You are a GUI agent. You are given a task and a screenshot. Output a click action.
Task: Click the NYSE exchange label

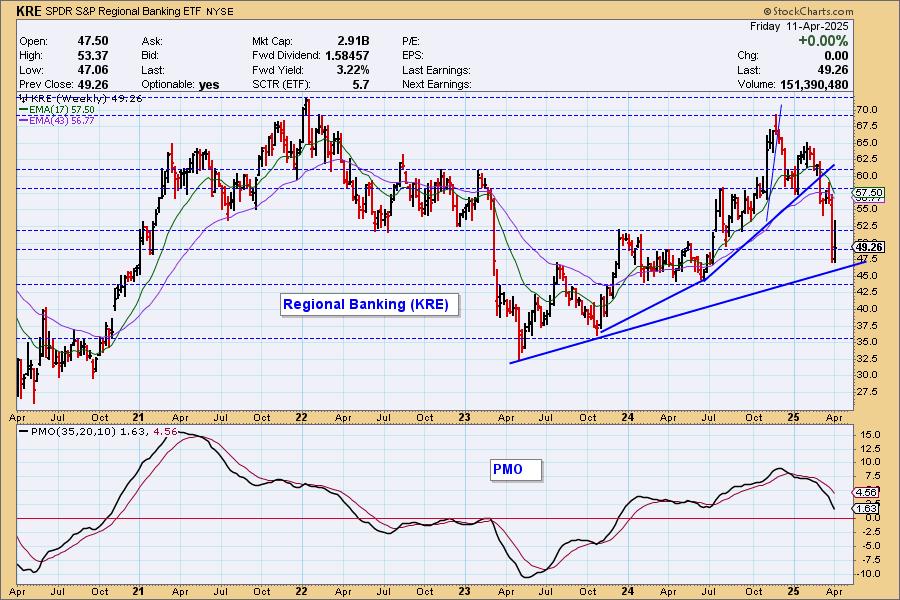(x=220, y=11)
